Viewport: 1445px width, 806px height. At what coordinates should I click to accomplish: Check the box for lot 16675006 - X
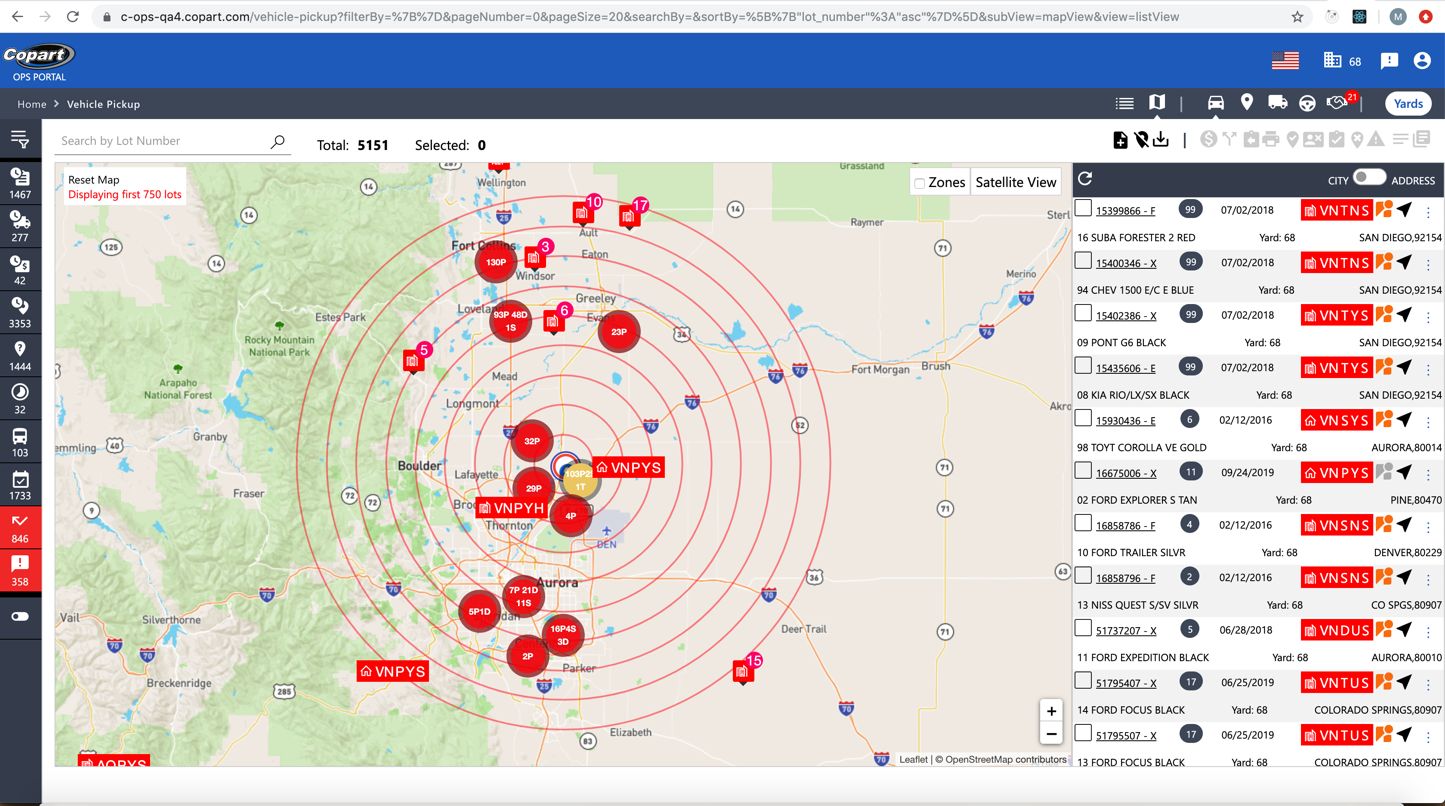(x=1083, y=470)
